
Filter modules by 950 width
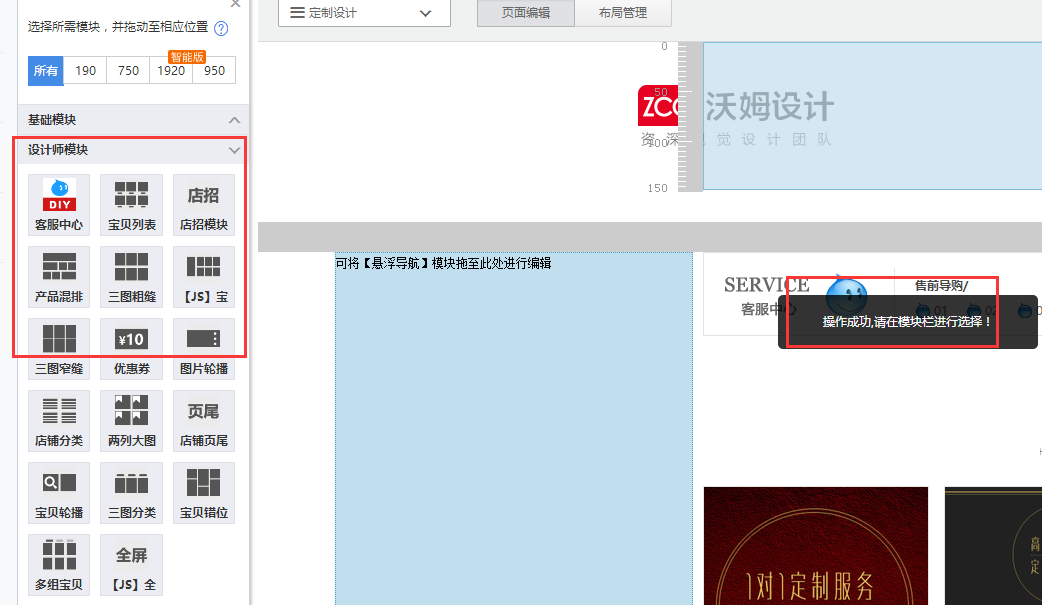214,70
